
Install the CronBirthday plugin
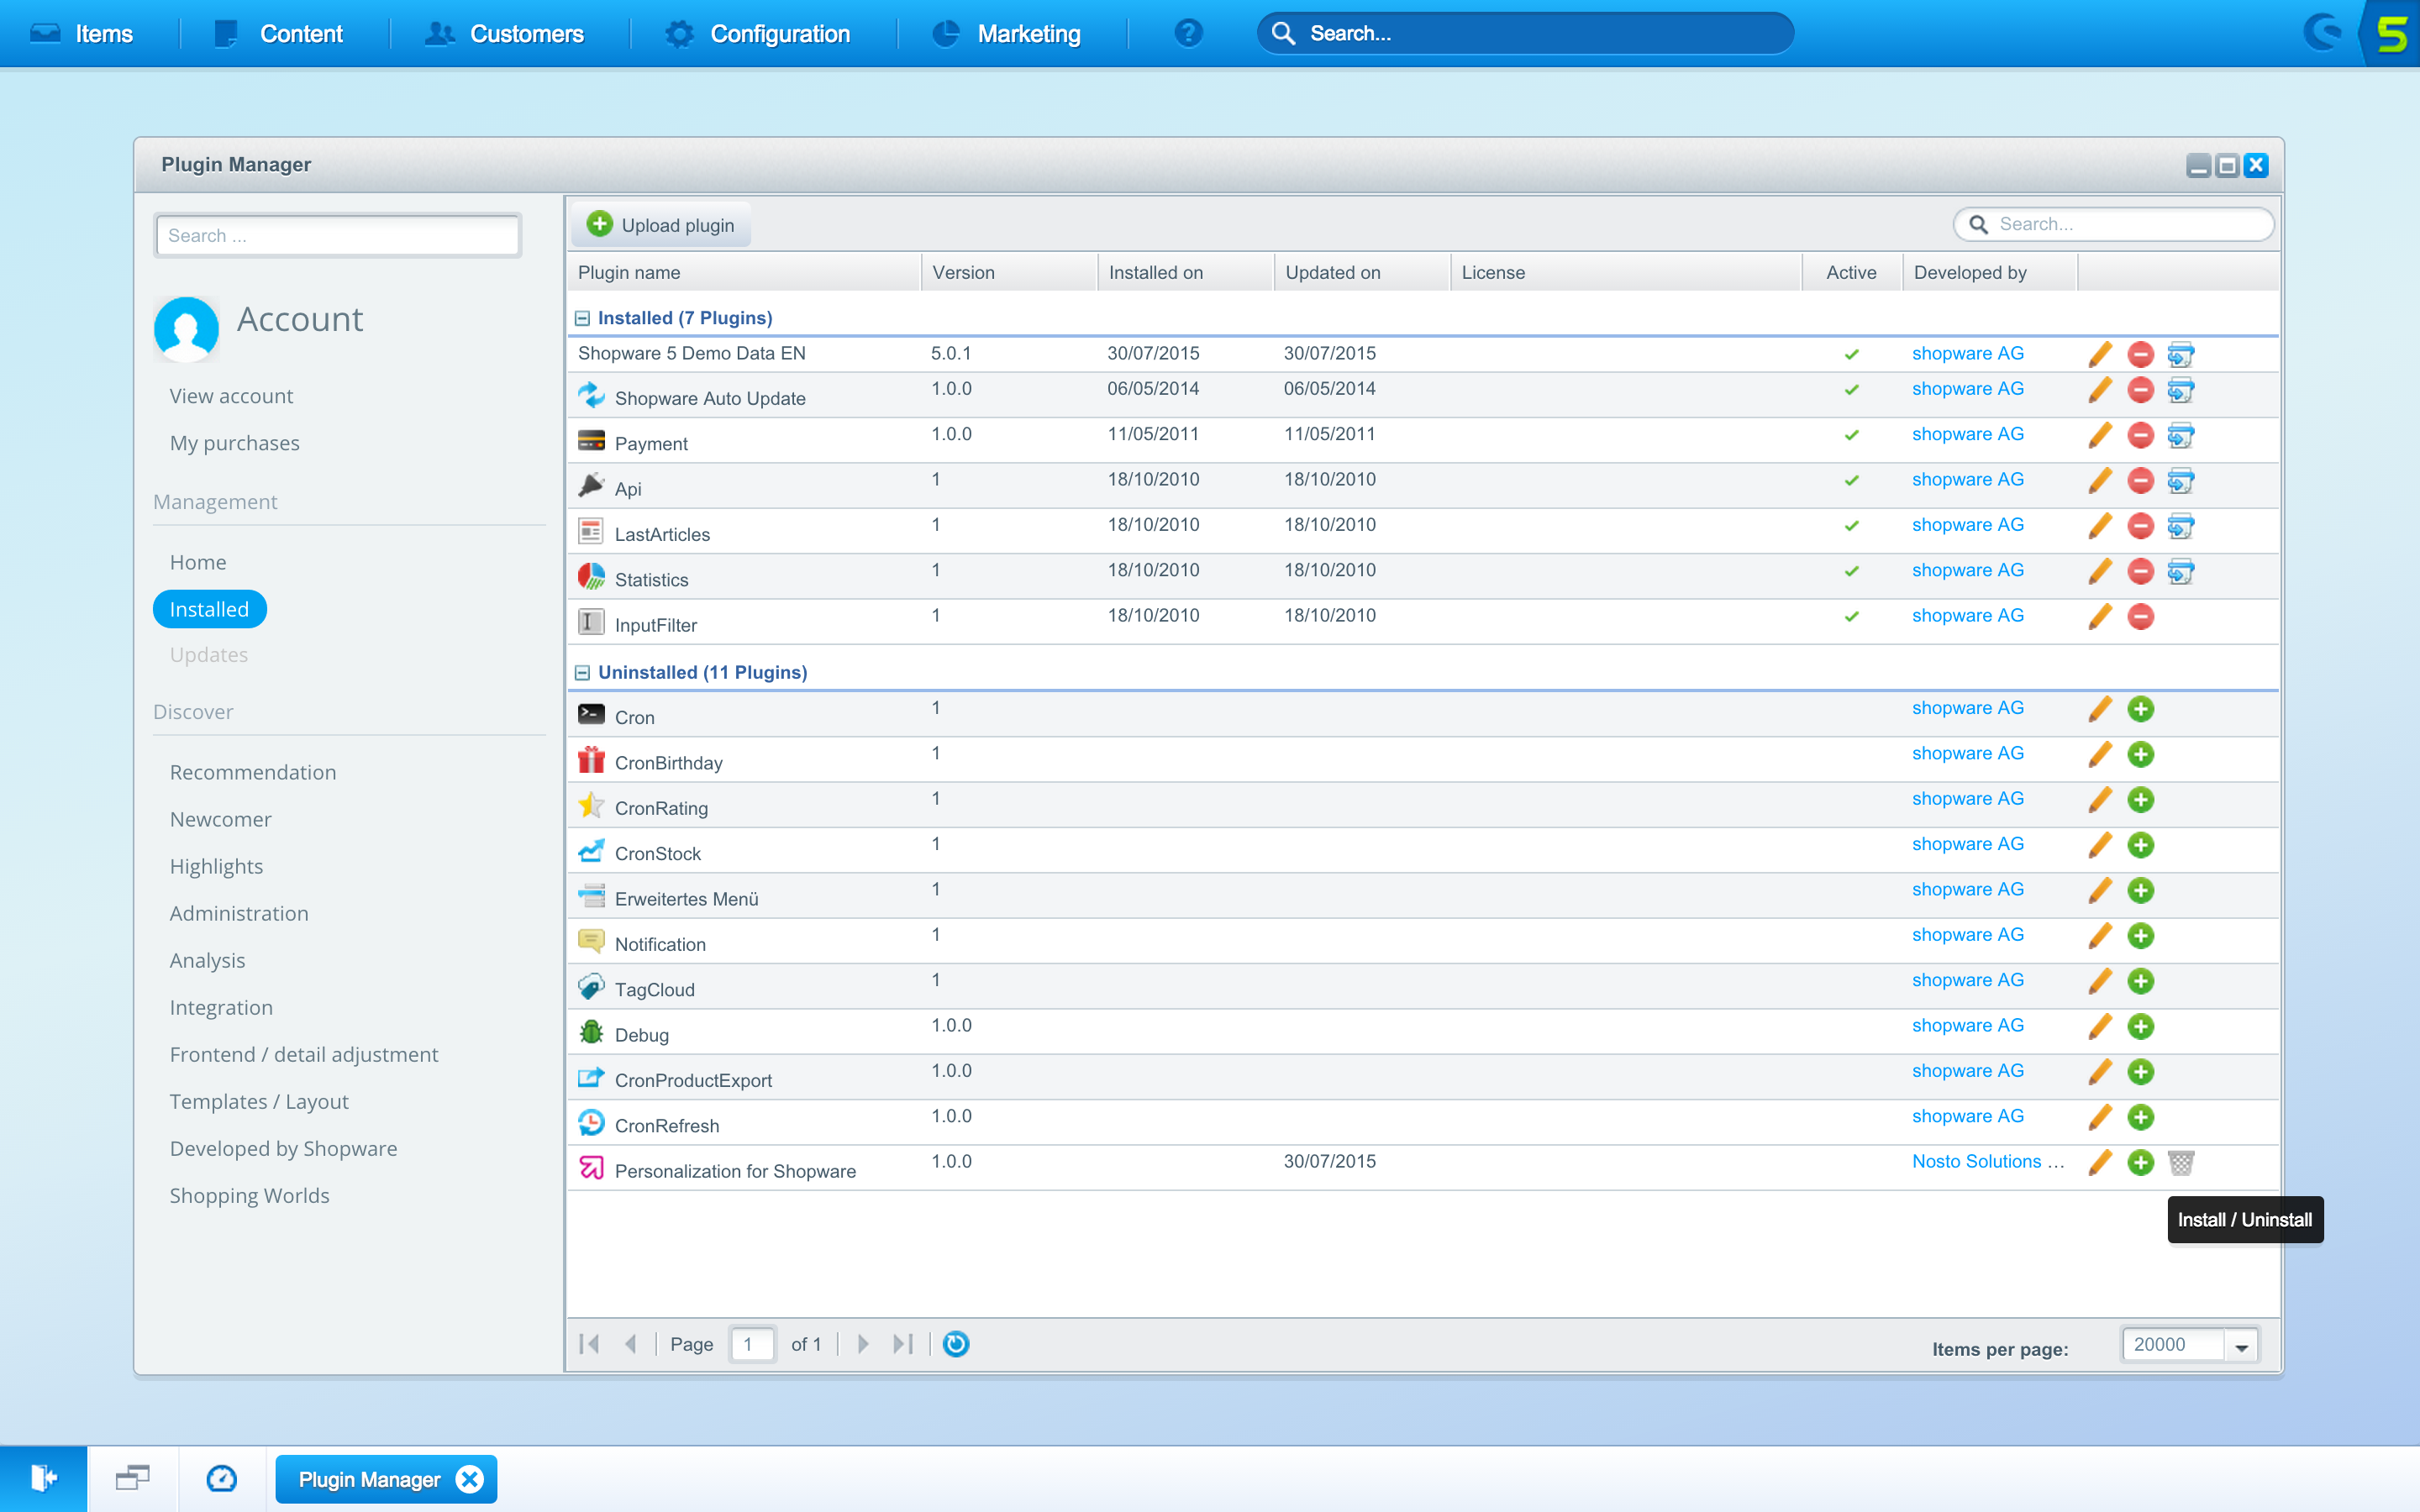click(2140, 754)
